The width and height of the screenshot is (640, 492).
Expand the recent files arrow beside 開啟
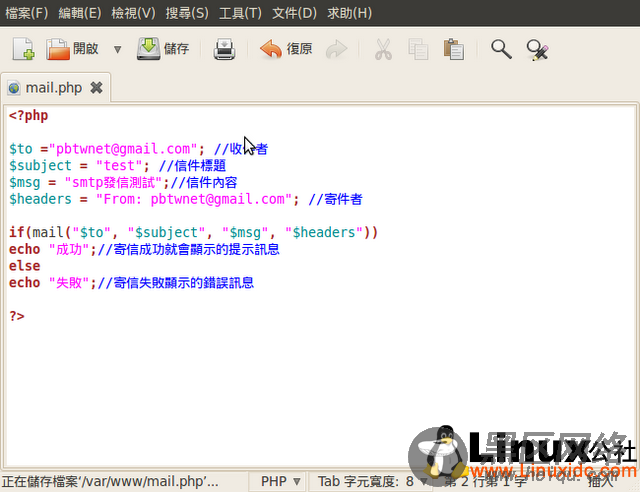click(x=118, y=49)
